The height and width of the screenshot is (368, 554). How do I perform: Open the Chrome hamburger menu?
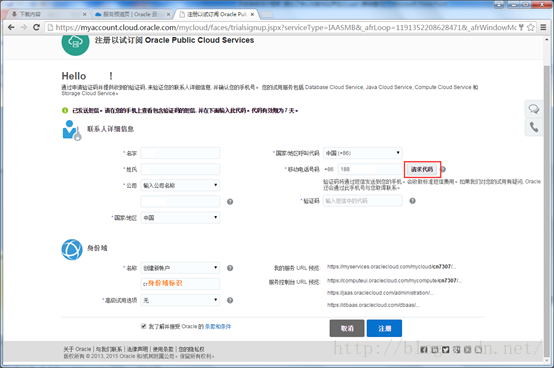click(543, 27)
